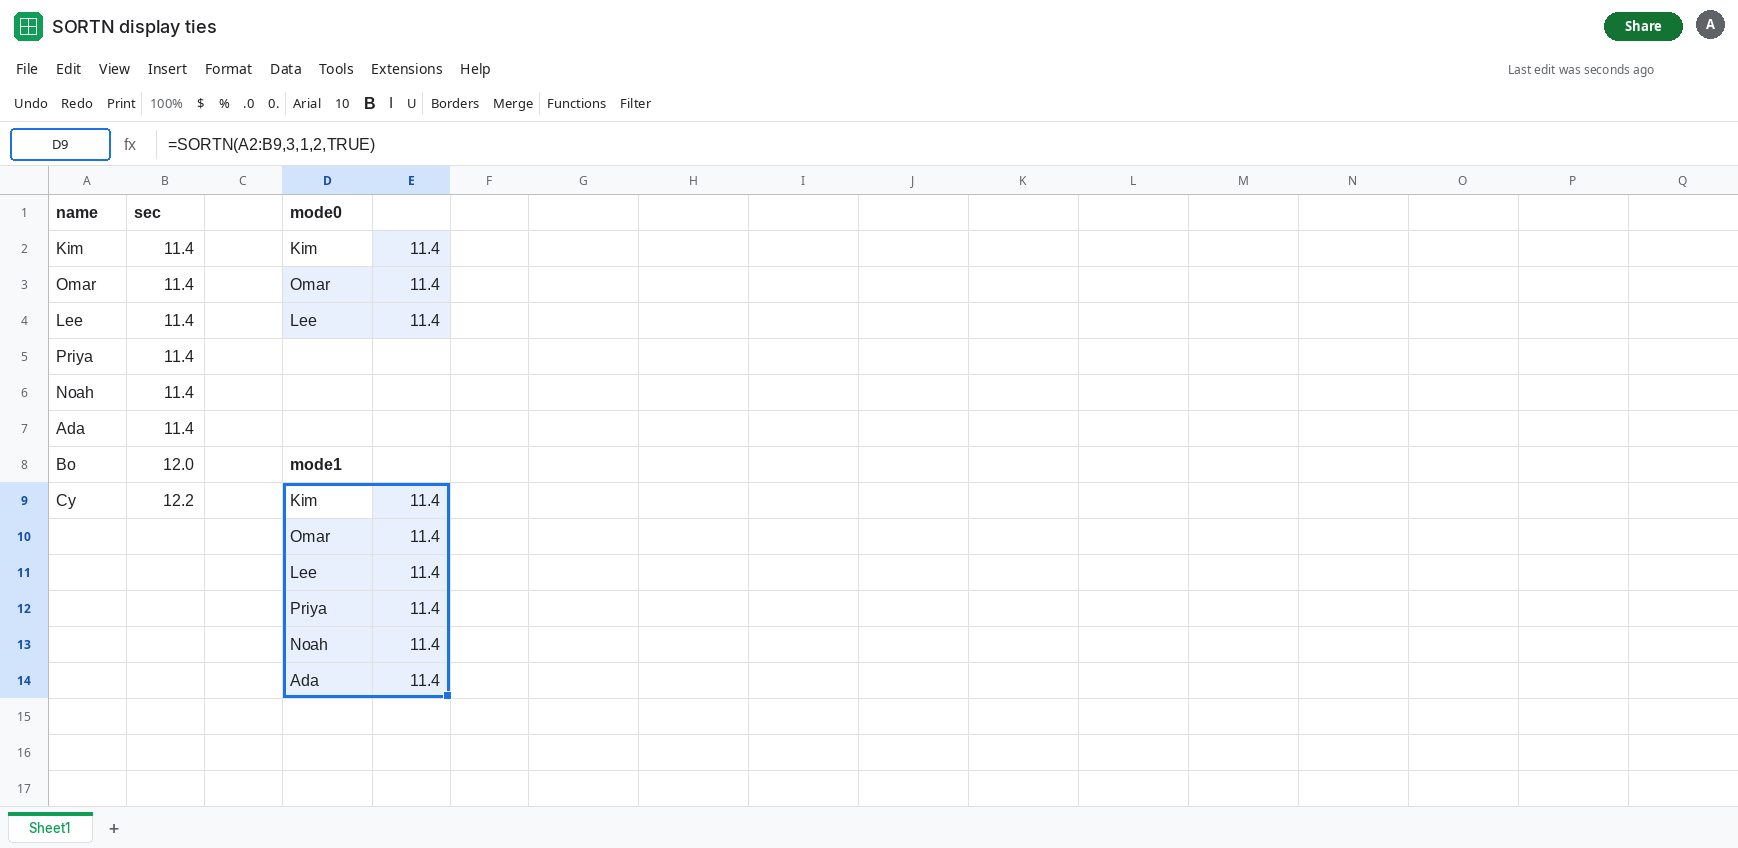Select cell containing mode1 label
Viewport: 1738px width, 848px height.
327,464
